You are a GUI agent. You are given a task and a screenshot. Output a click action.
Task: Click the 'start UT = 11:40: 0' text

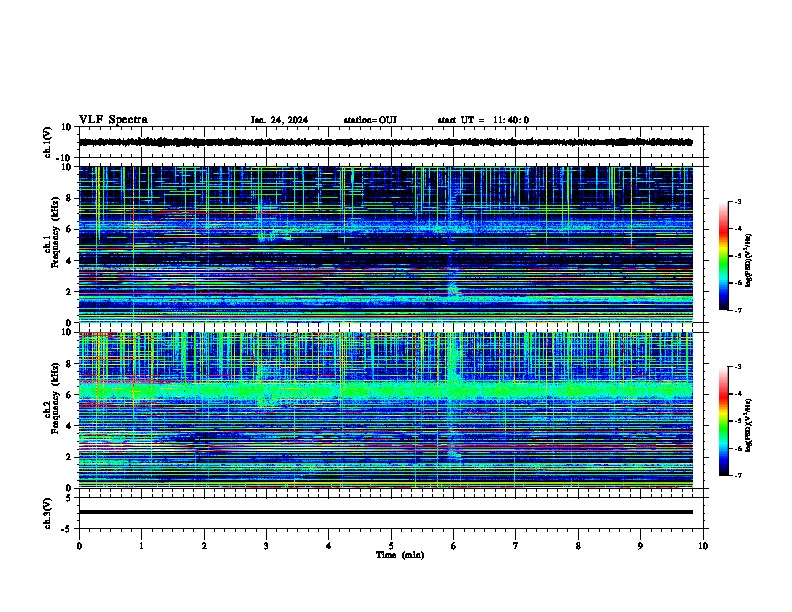pos(483,120)
